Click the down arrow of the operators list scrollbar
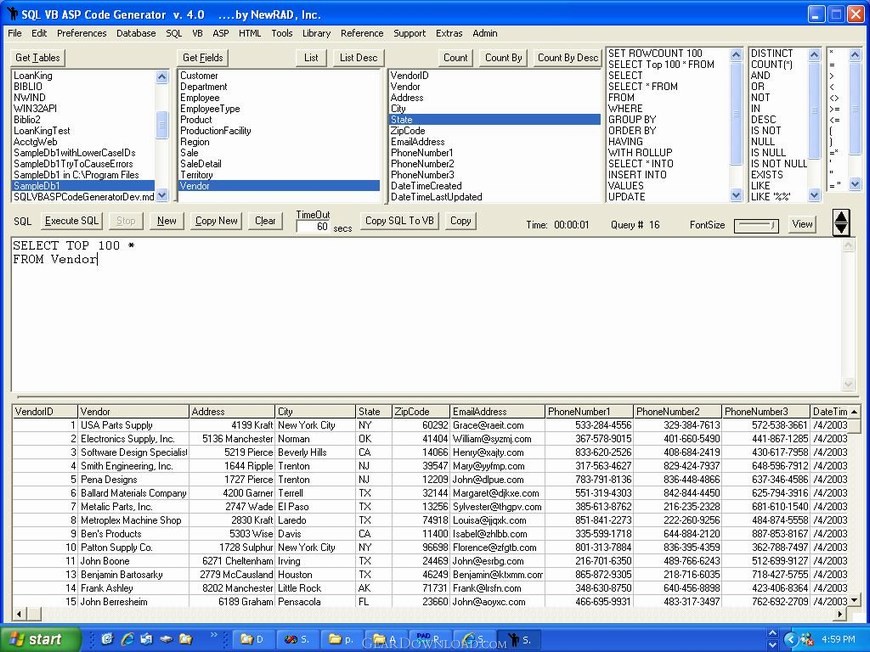 coord(855,184)
